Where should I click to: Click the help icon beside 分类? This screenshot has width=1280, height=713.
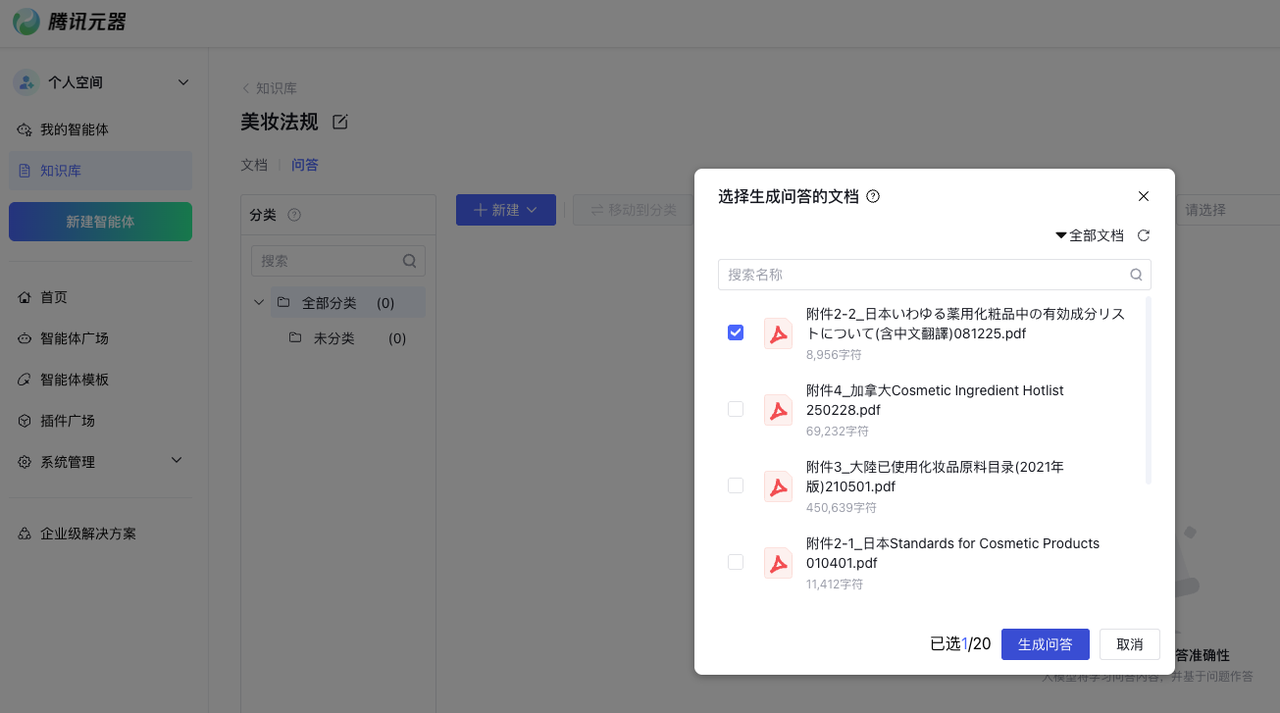click(294, 215)
